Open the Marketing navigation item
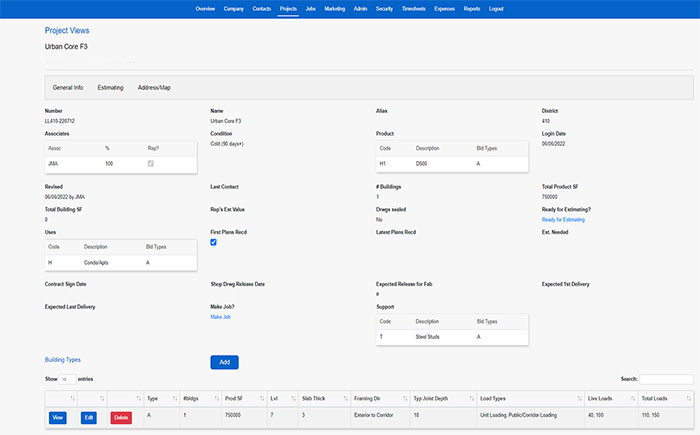This screenshot has width=700, height=435. tap(335, 8)
